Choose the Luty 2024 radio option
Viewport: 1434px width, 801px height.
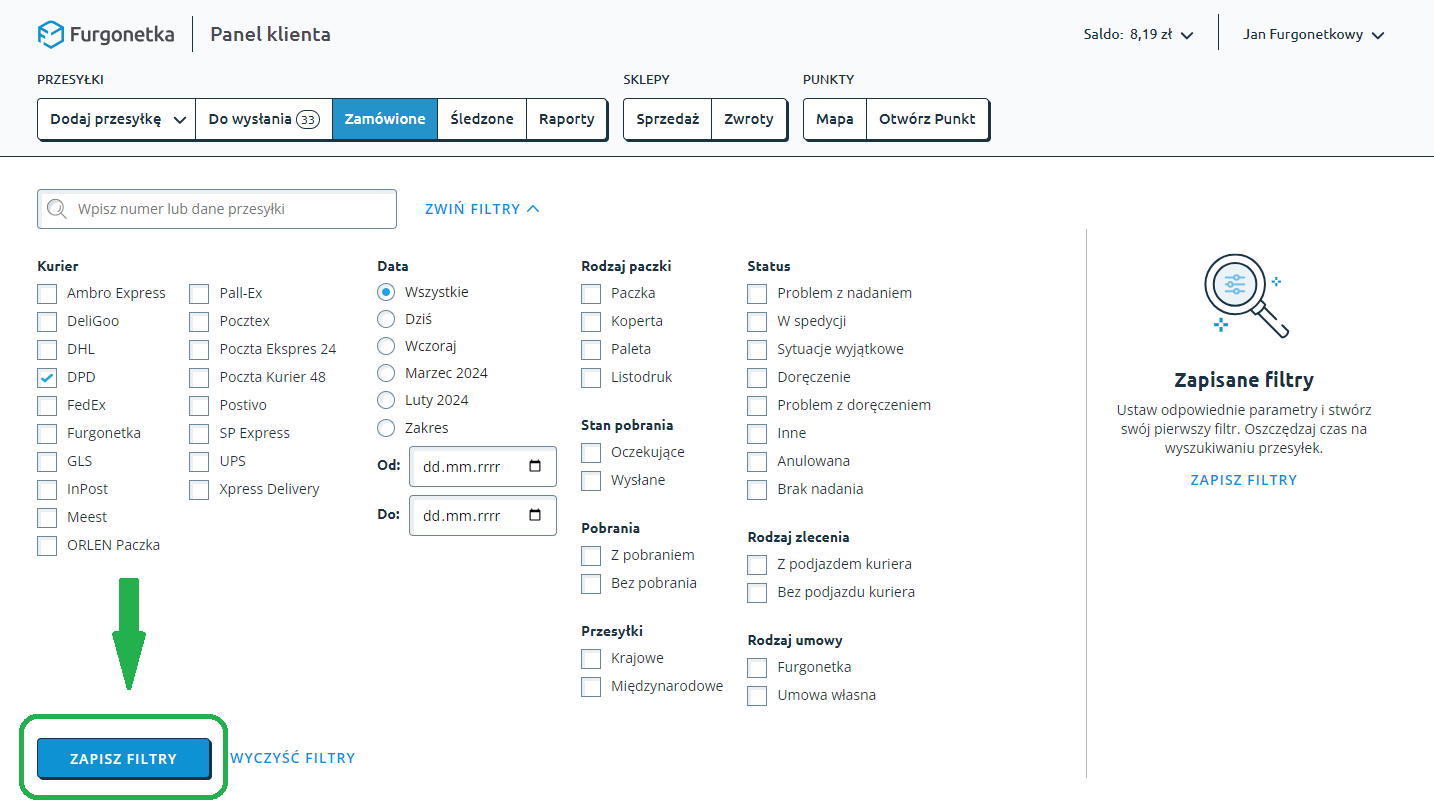tap(386, 400)
